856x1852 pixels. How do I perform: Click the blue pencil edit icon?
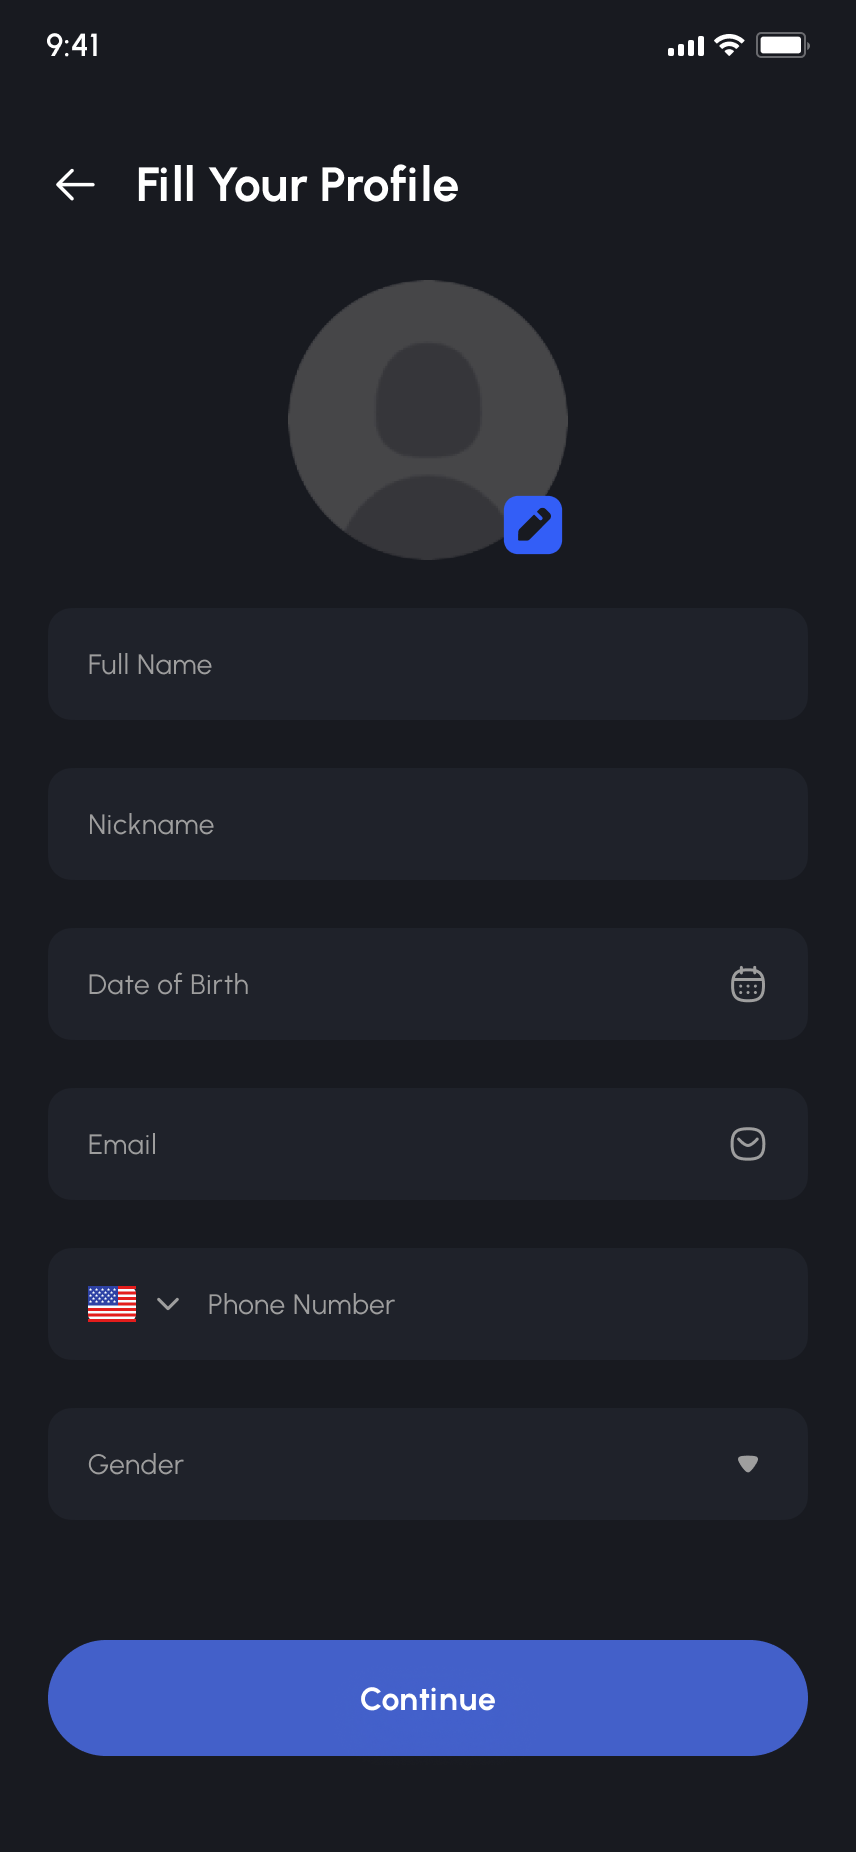(533, 525)
